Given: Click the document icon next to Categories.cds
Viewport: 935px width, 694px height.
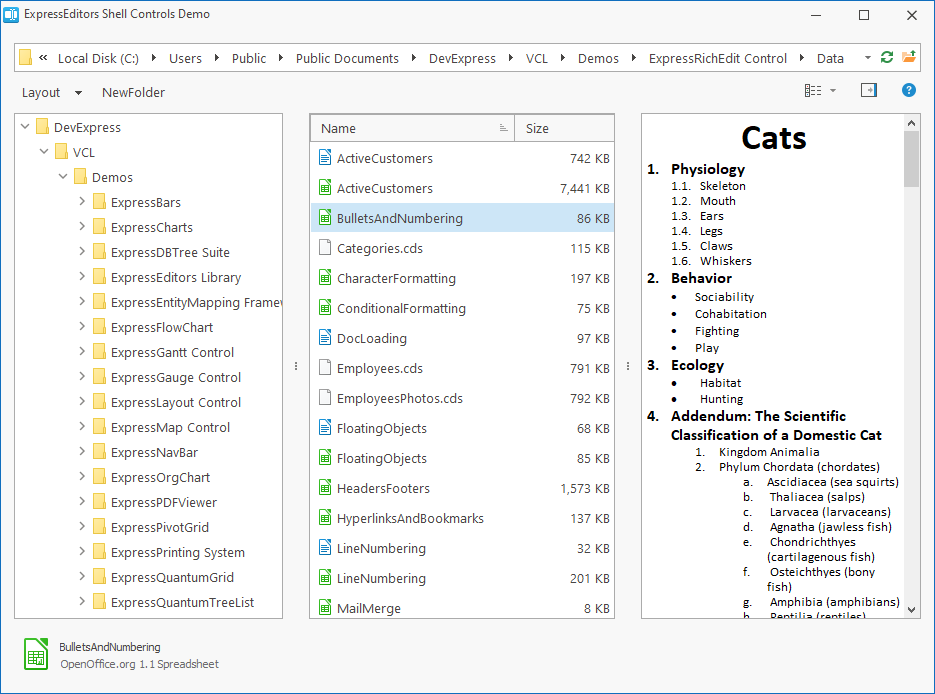Looking at the screenshot, I should pos(325,248).
